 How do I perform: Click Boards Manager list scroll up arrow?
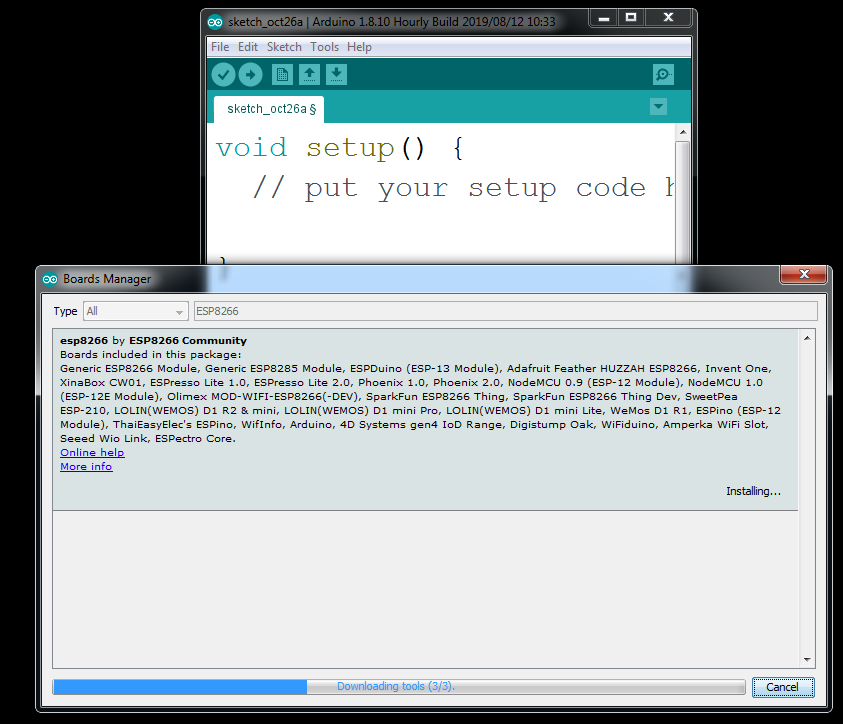[x=807, y=338]
